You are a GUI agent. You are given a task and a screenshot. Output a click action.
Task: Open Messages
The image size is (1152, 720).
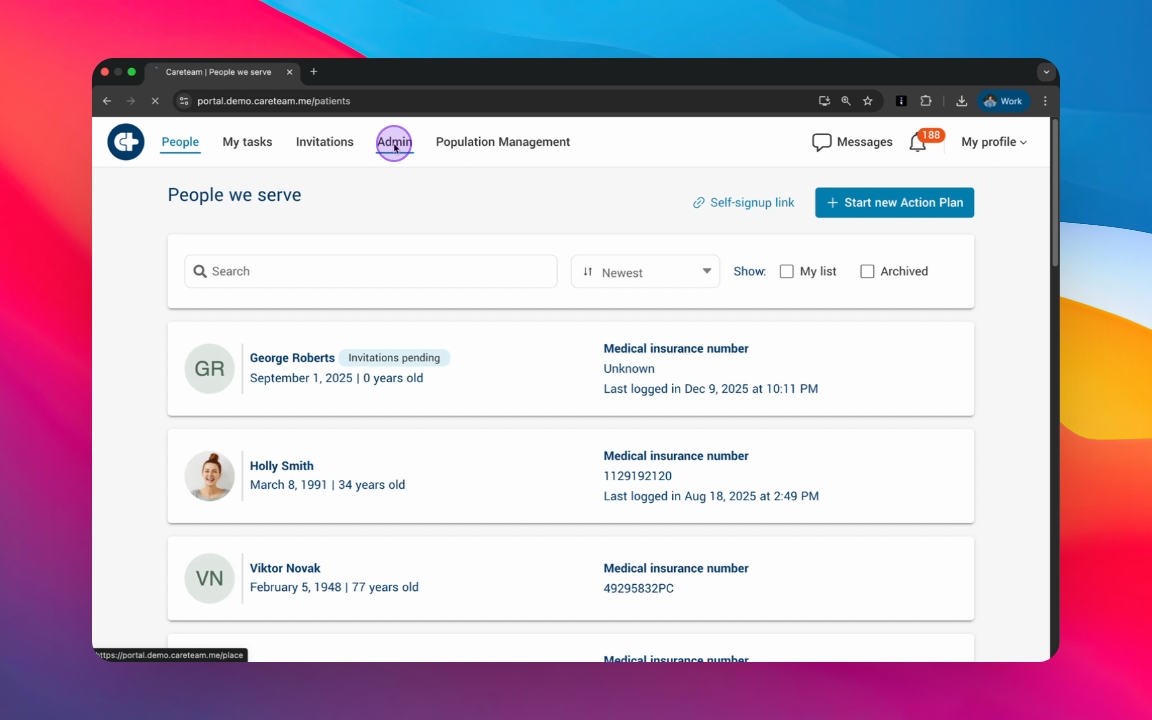(852, 142)
